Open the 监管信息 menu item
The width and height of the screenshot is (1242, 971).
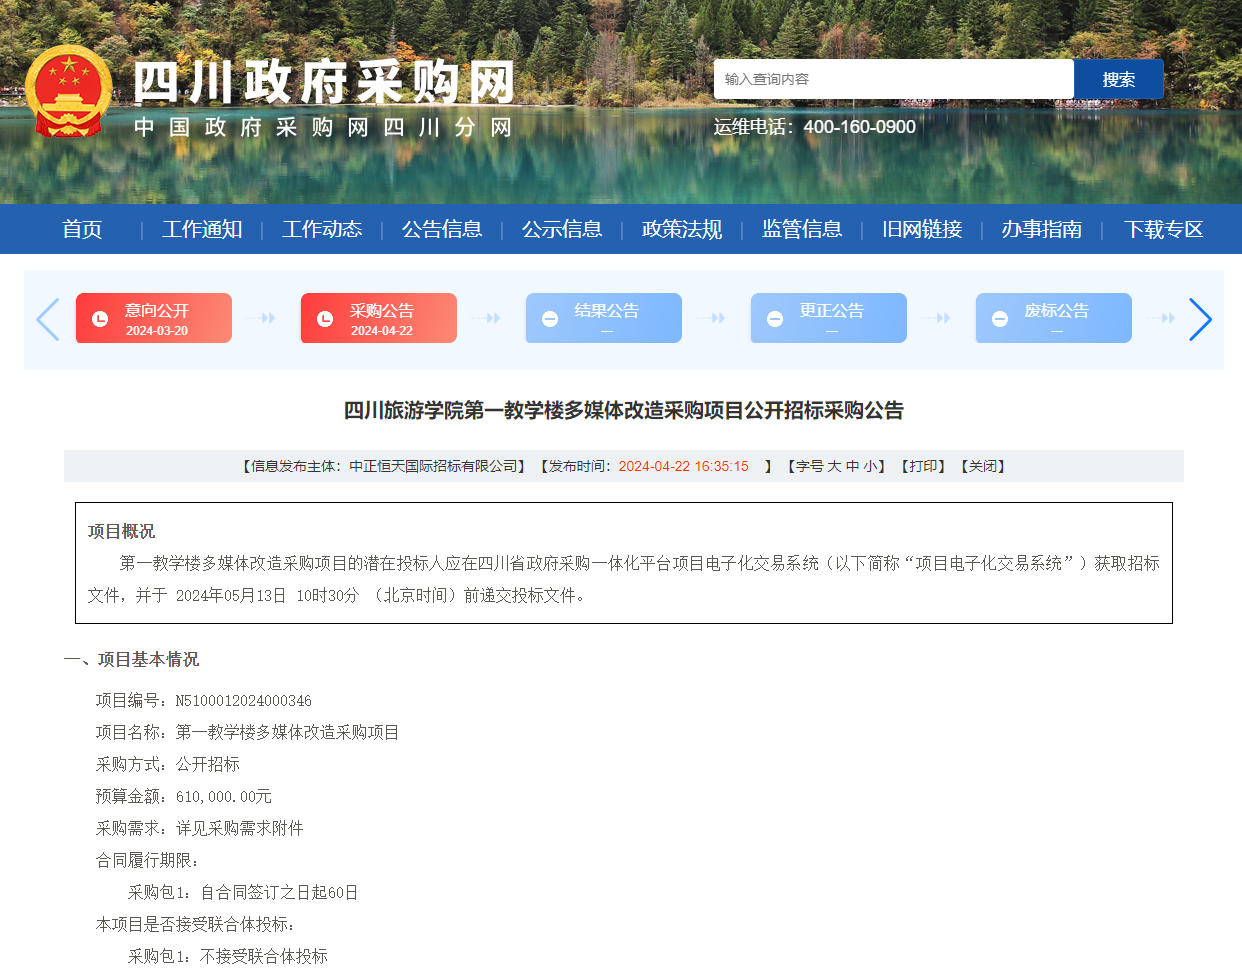pos(802,229)
